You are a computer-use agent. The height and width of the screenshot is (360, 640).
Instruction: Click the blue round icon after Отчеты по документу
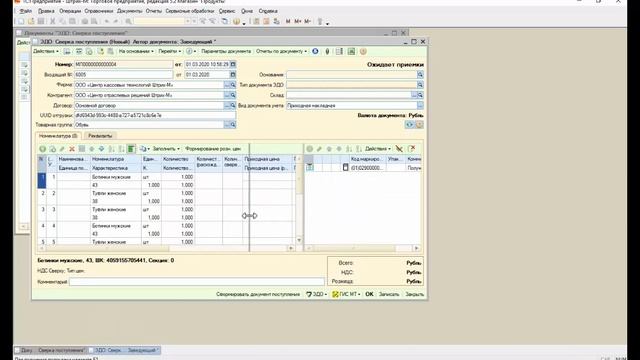click(x=315, y=51)
